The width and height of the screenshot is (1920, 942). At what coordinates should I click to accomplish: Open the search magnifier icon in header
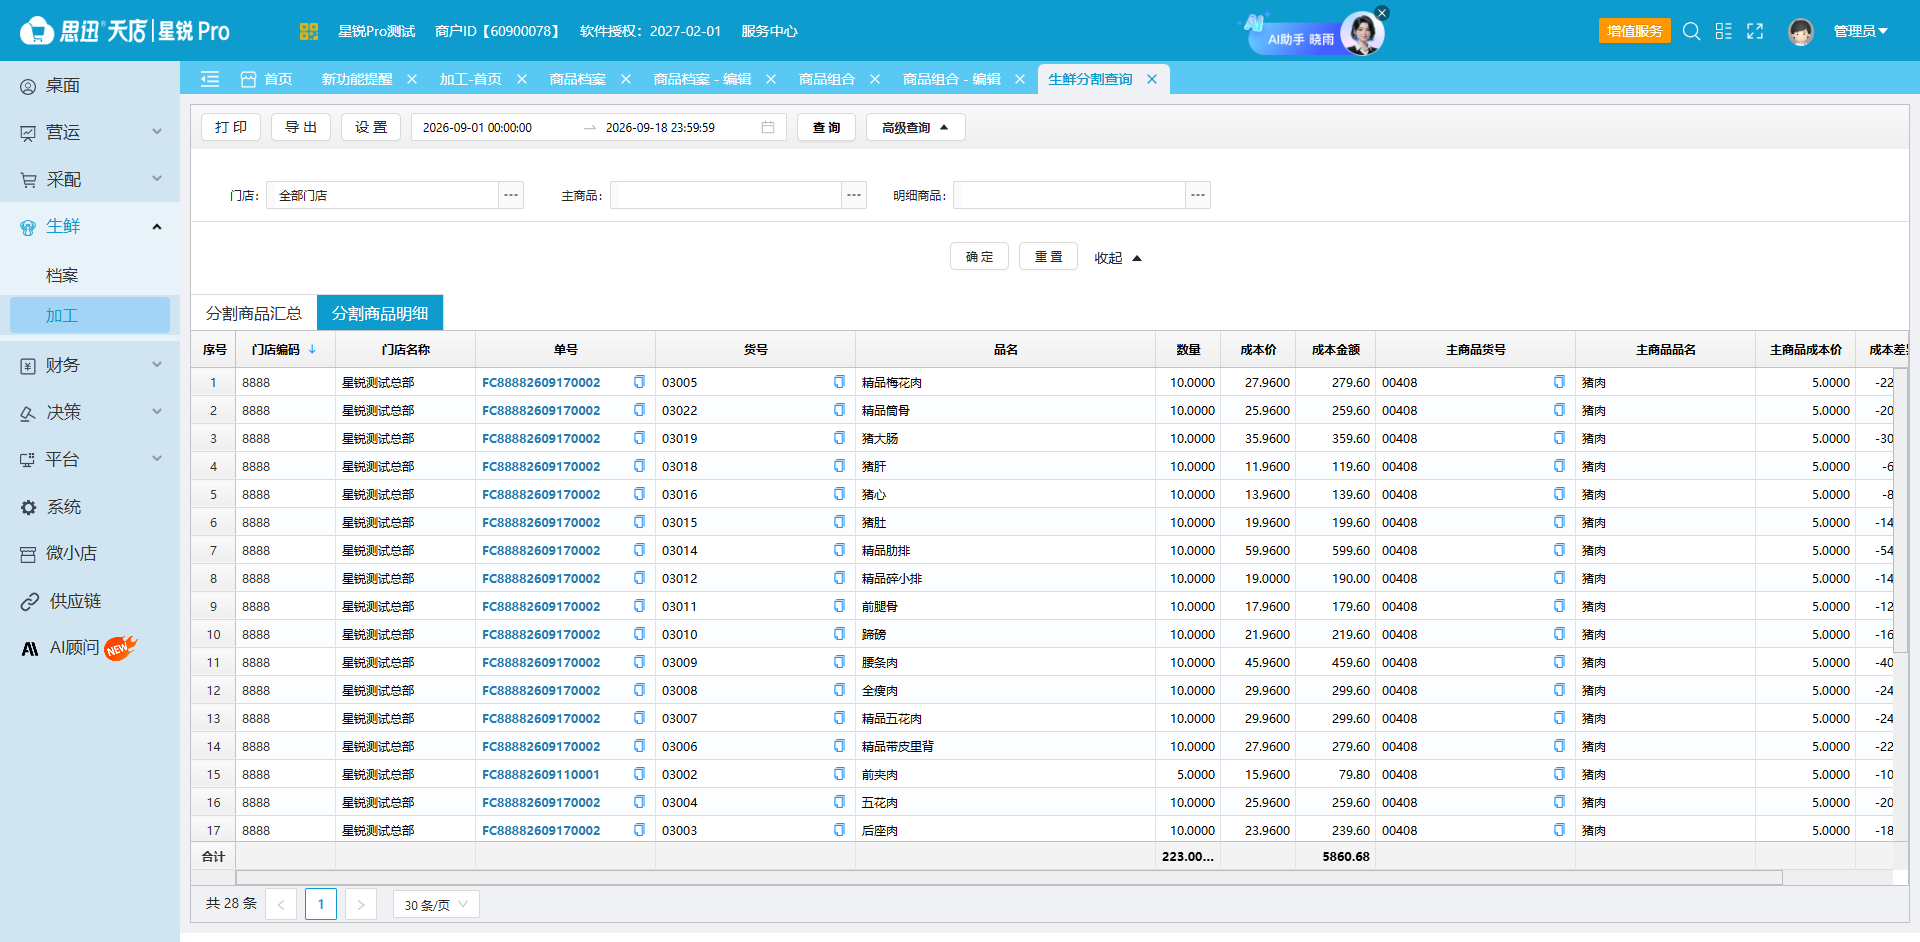coord(1691,31)
